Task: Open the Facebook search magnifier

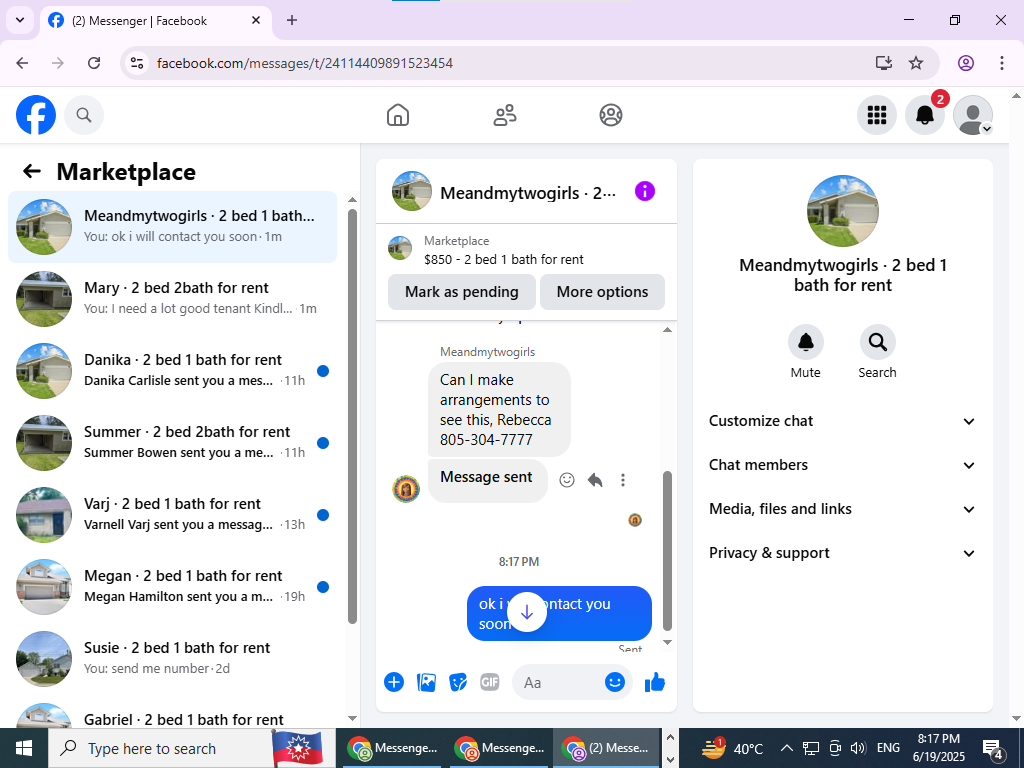Action: pos(84,115)
